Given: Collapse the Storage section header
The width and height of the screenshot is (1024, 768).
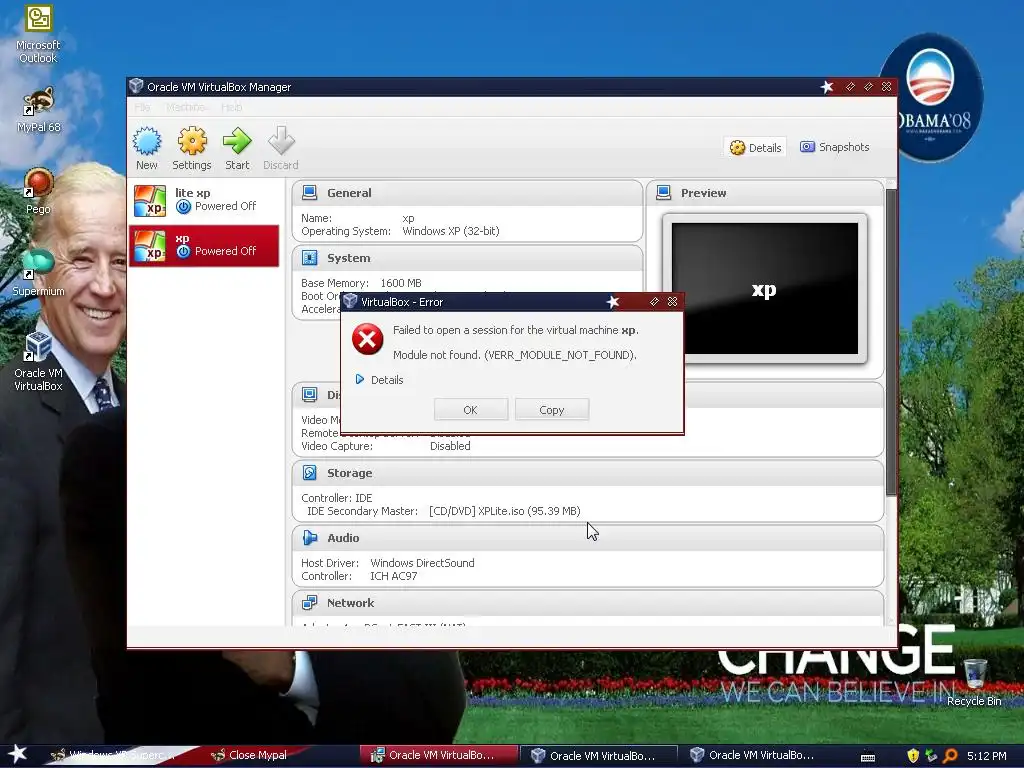Looking at the screenshot, I should coord(588,473).
